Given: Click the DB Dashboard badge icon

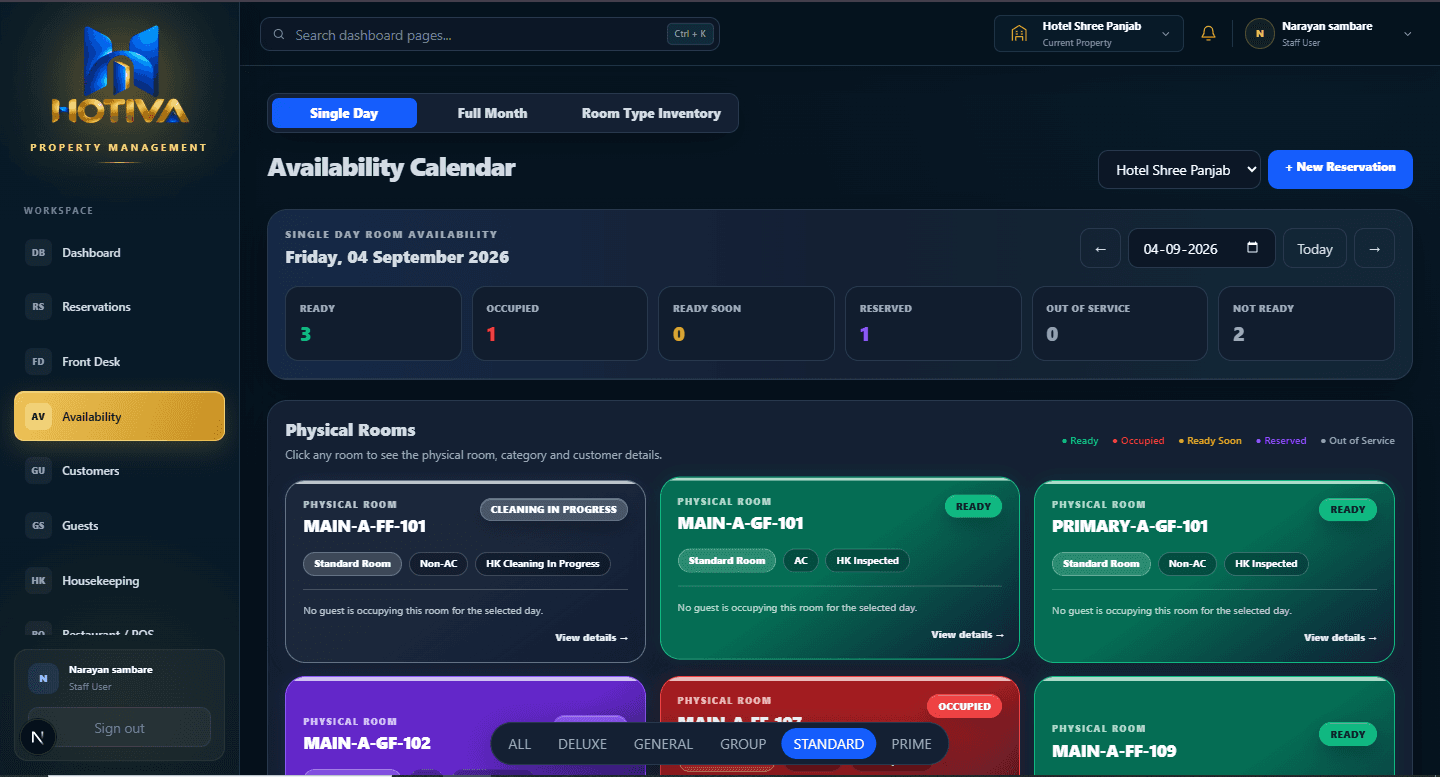Looking at the screenshot, I should pyautogui.click(x=38, y=253).
